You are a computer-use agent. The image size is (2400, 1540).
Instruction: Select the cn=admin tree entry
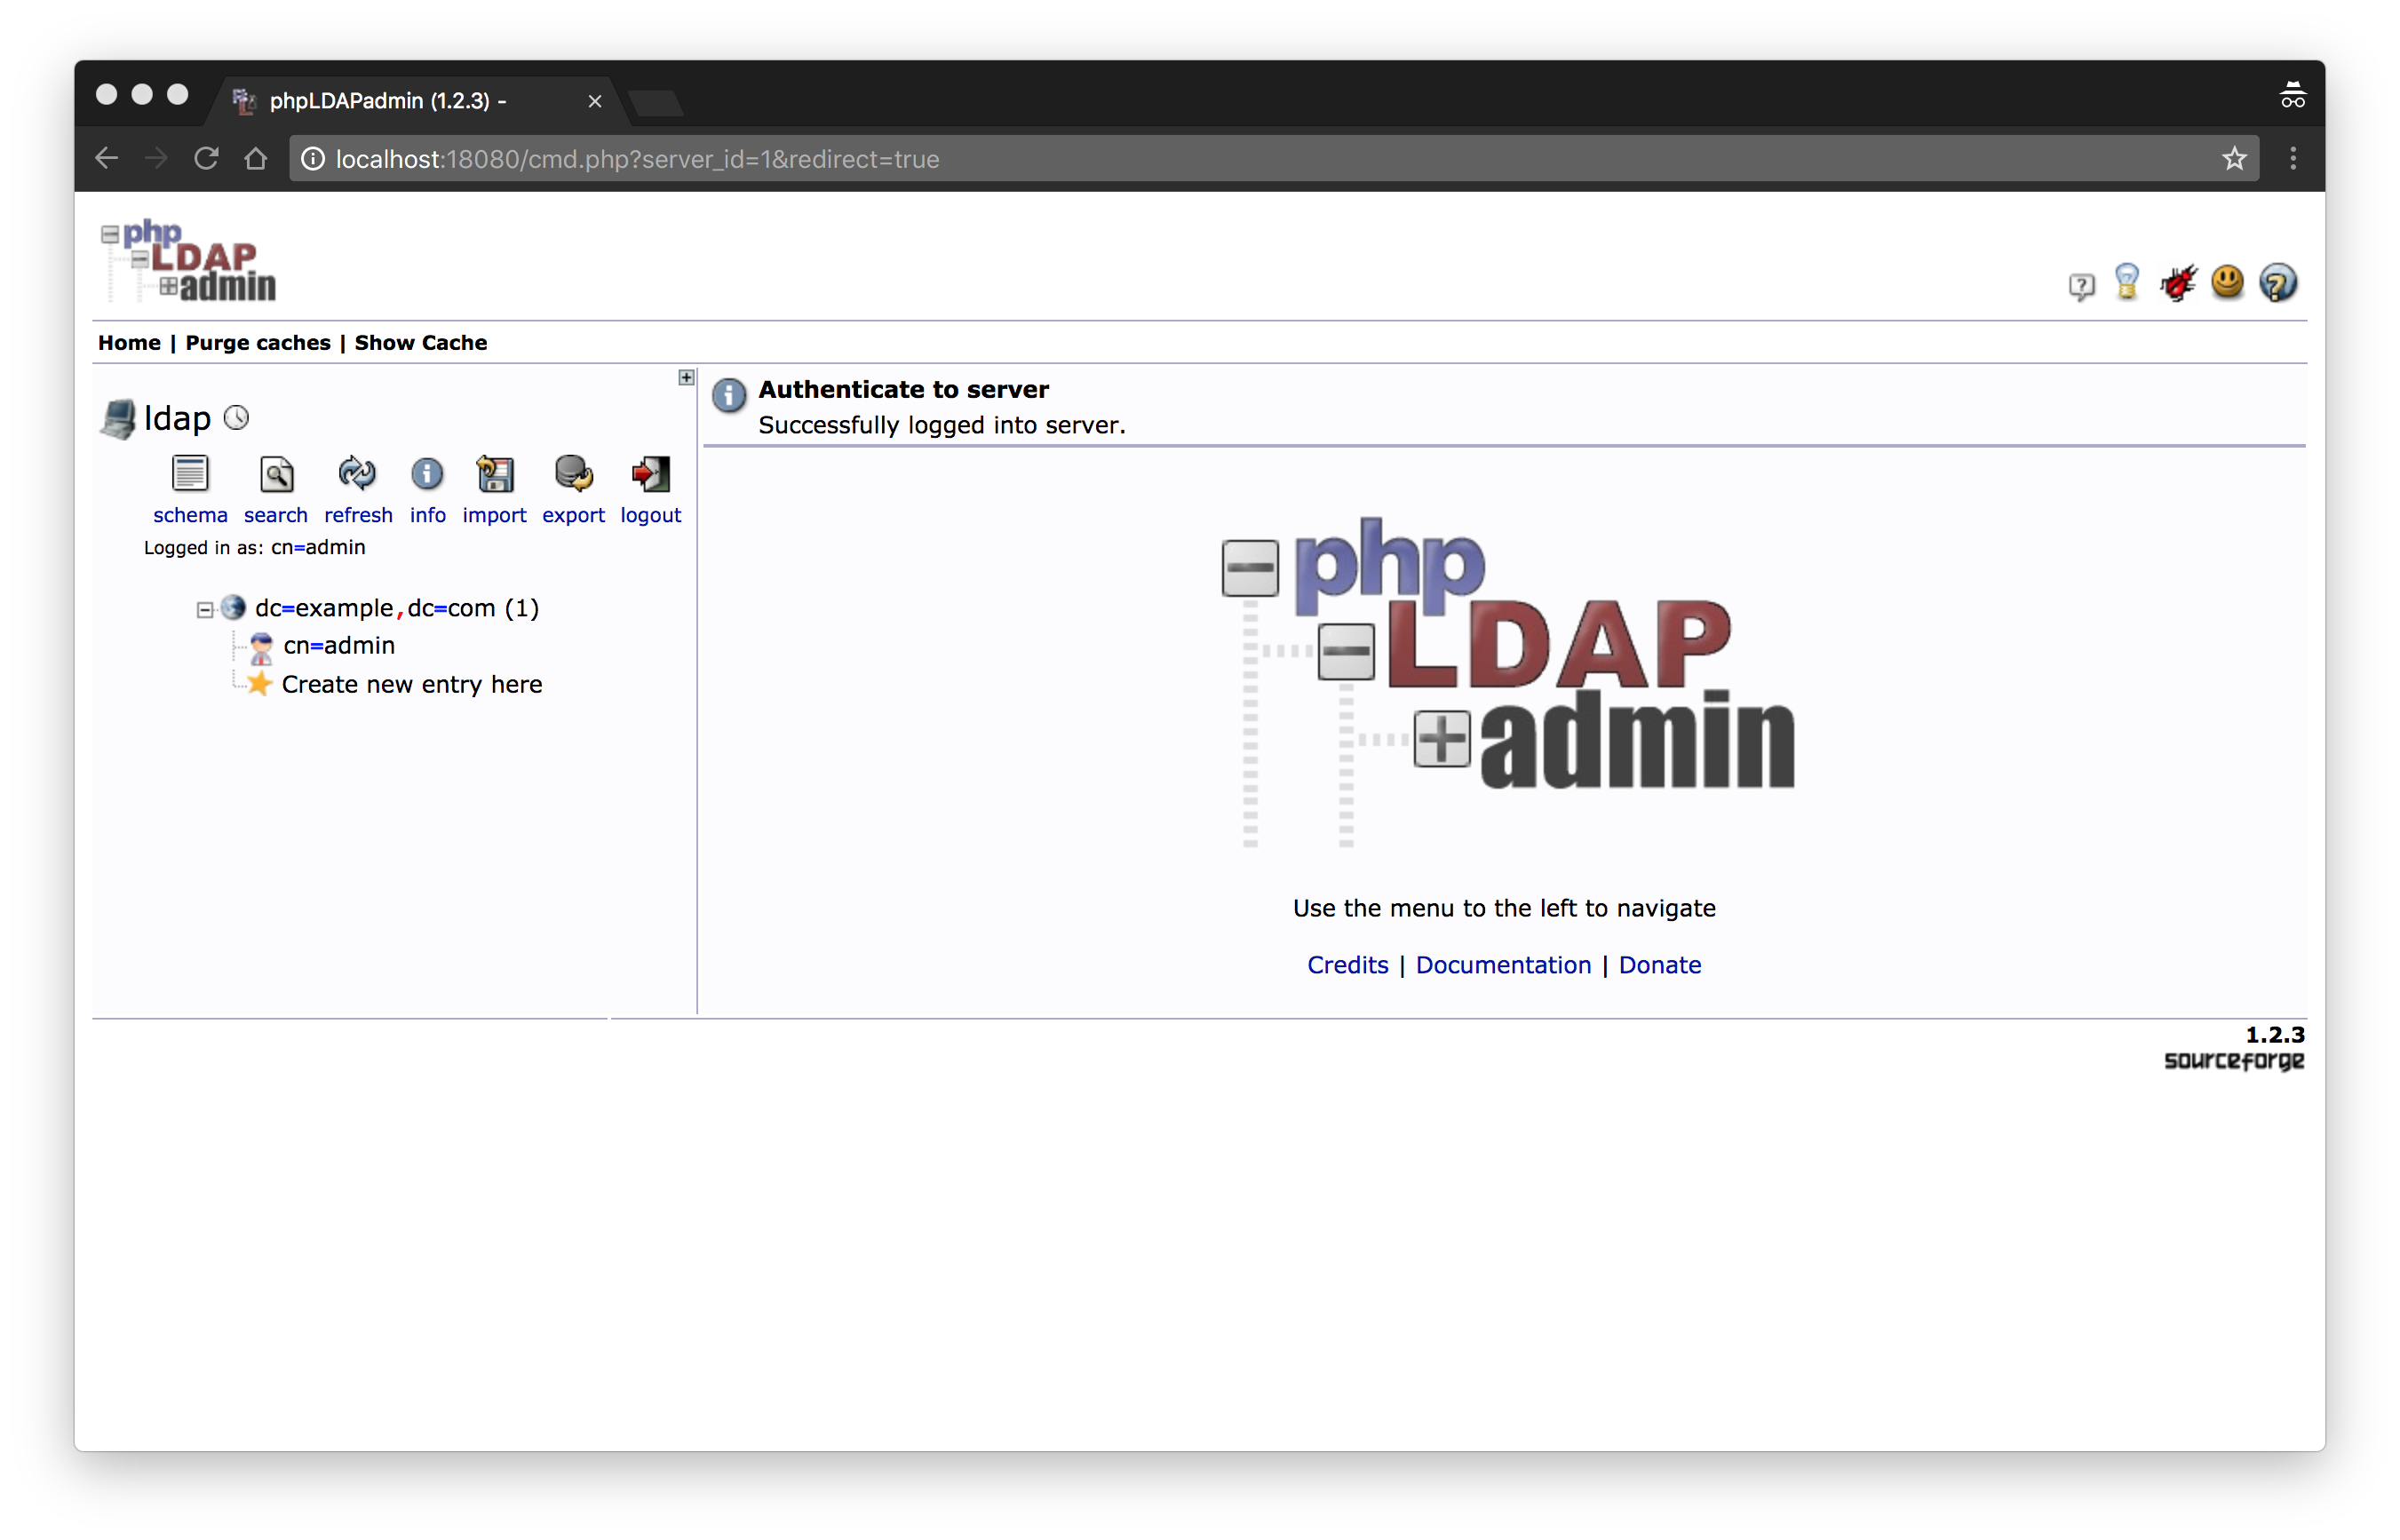pyautogui.click(x=338, y=645)
